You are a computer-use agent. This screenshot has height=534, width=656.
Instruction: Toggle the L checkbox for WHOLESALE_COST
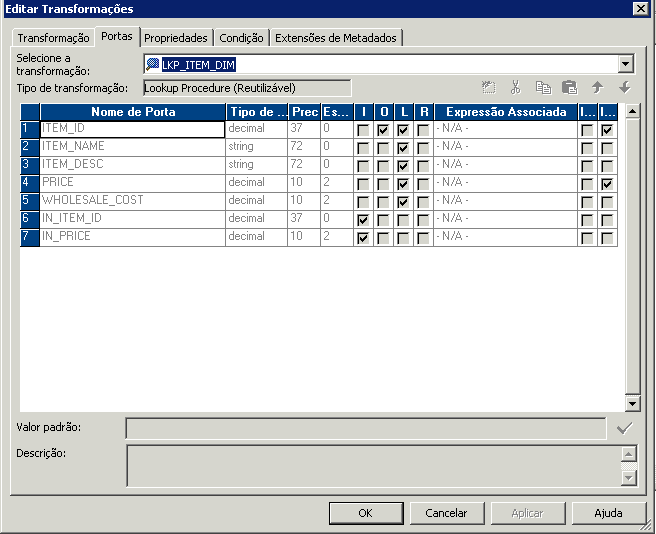point(403,202)
